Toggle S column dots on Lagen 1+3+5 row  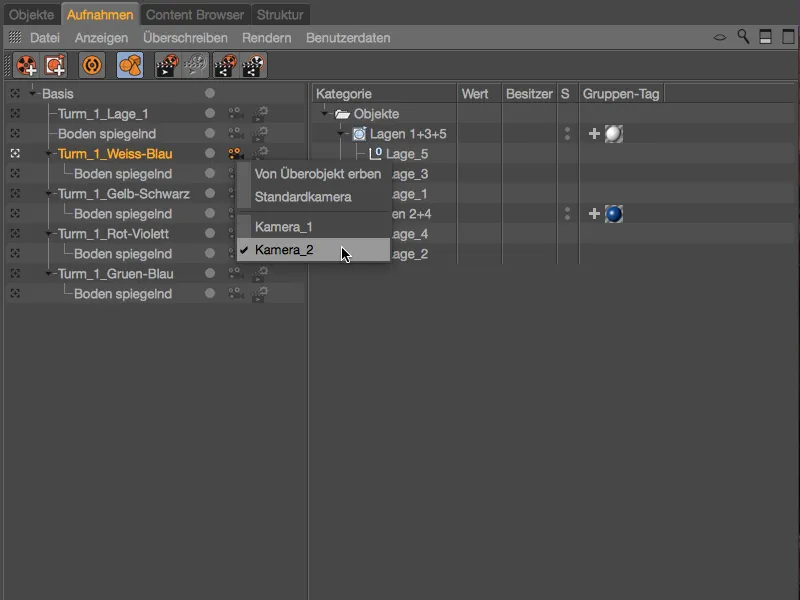tap(567, 134)
